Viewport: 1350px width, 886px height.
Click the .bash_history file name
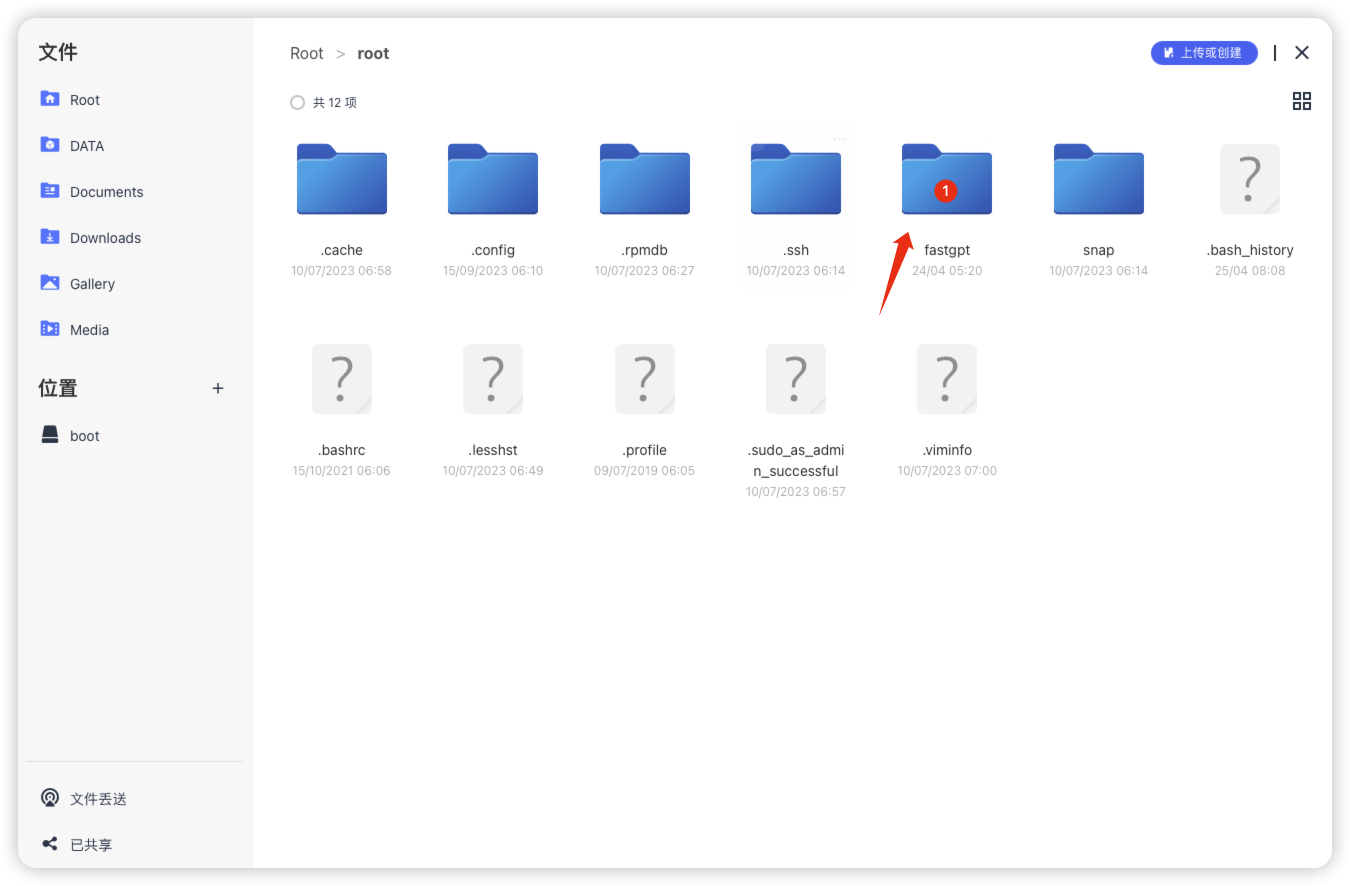1250,250
